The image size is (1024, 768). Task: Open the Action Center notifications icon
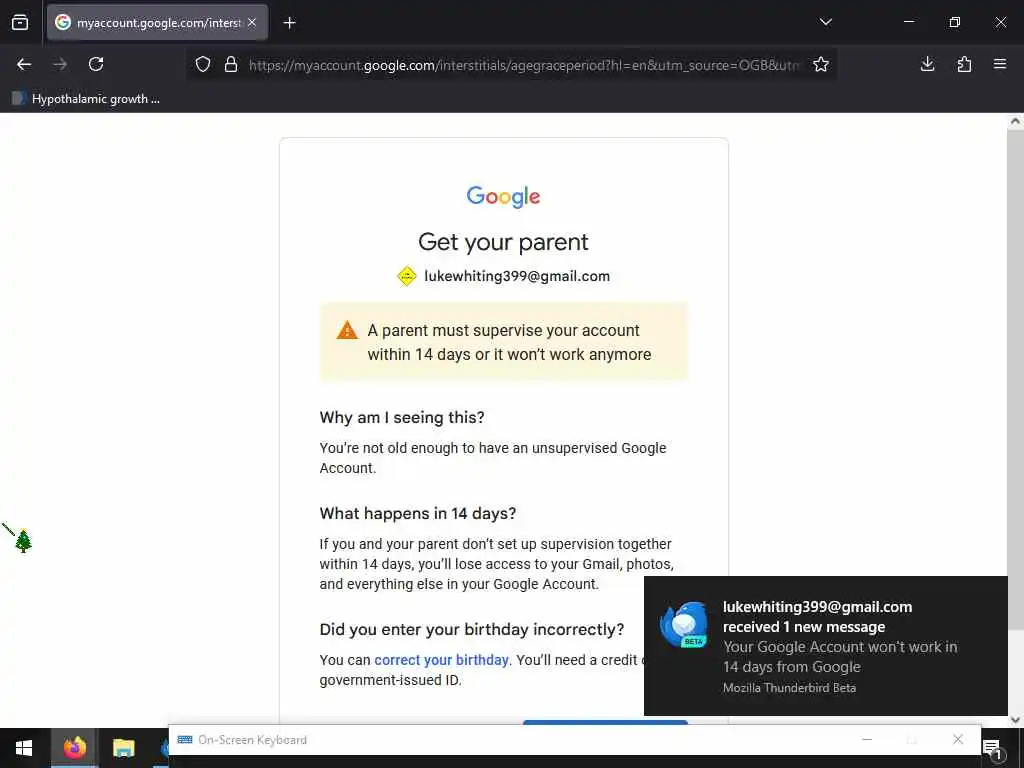tap(993, 750)
